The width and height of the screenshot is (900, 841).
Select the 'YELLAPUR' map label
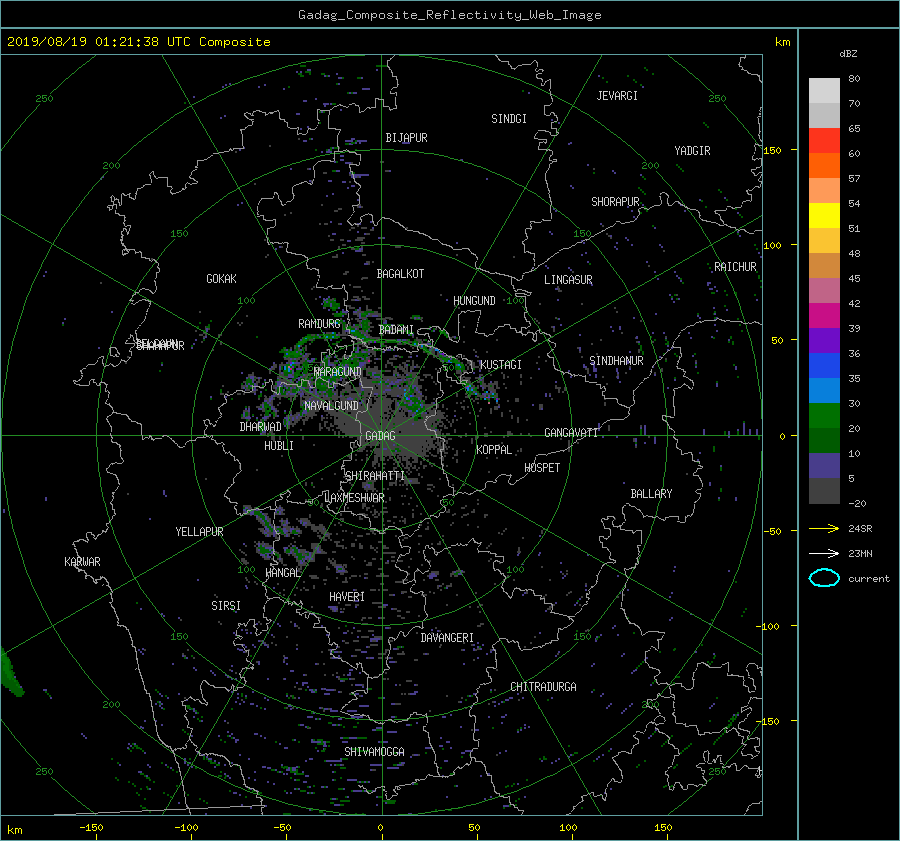pos(199,532)
